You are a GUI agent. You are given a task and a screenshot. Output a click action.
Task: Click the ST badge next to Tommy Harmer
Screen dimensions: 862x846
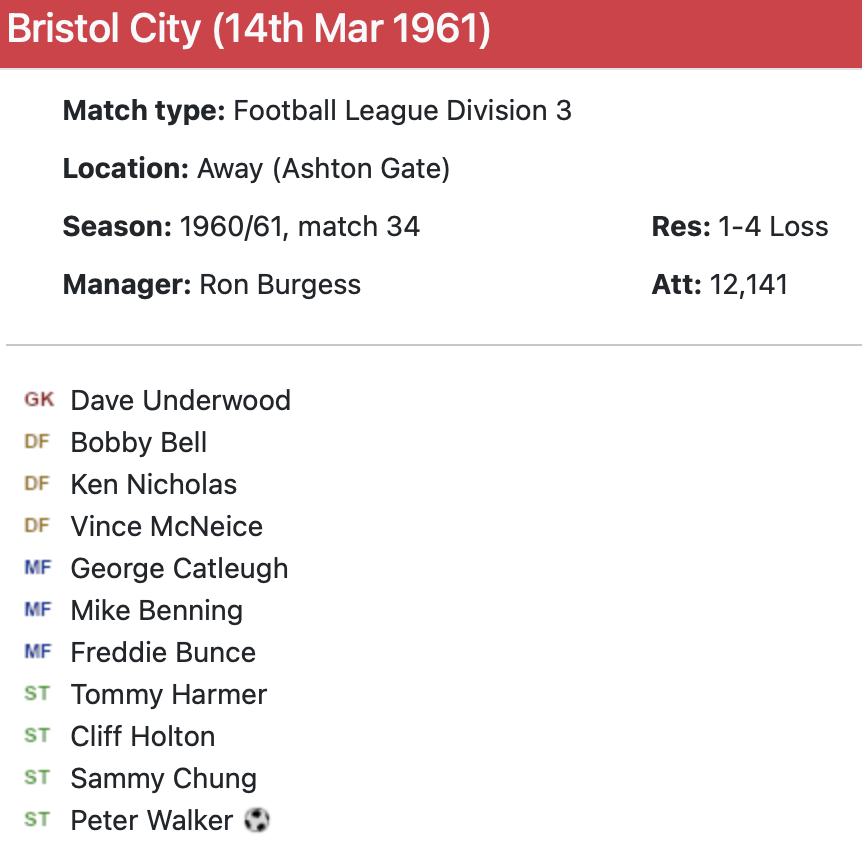tap(37, 694)
